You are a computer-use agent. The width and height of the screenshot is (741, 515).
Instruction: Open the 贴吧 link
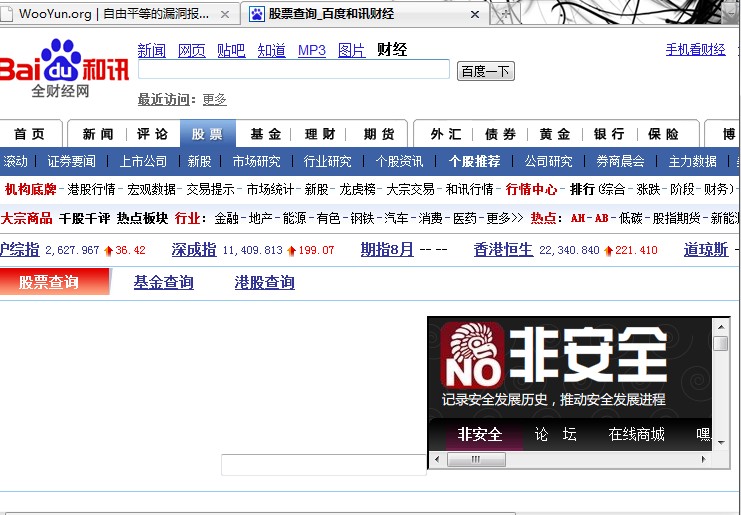[x=231, y=50]
